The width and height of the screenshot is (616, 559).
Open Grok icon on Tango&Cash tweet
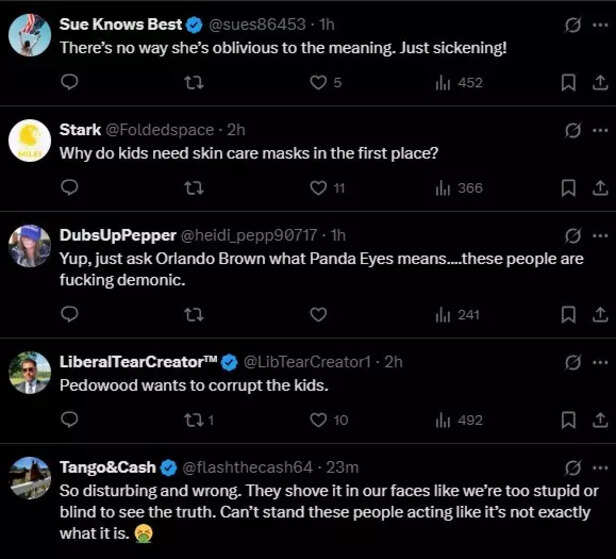coord(573,467)
